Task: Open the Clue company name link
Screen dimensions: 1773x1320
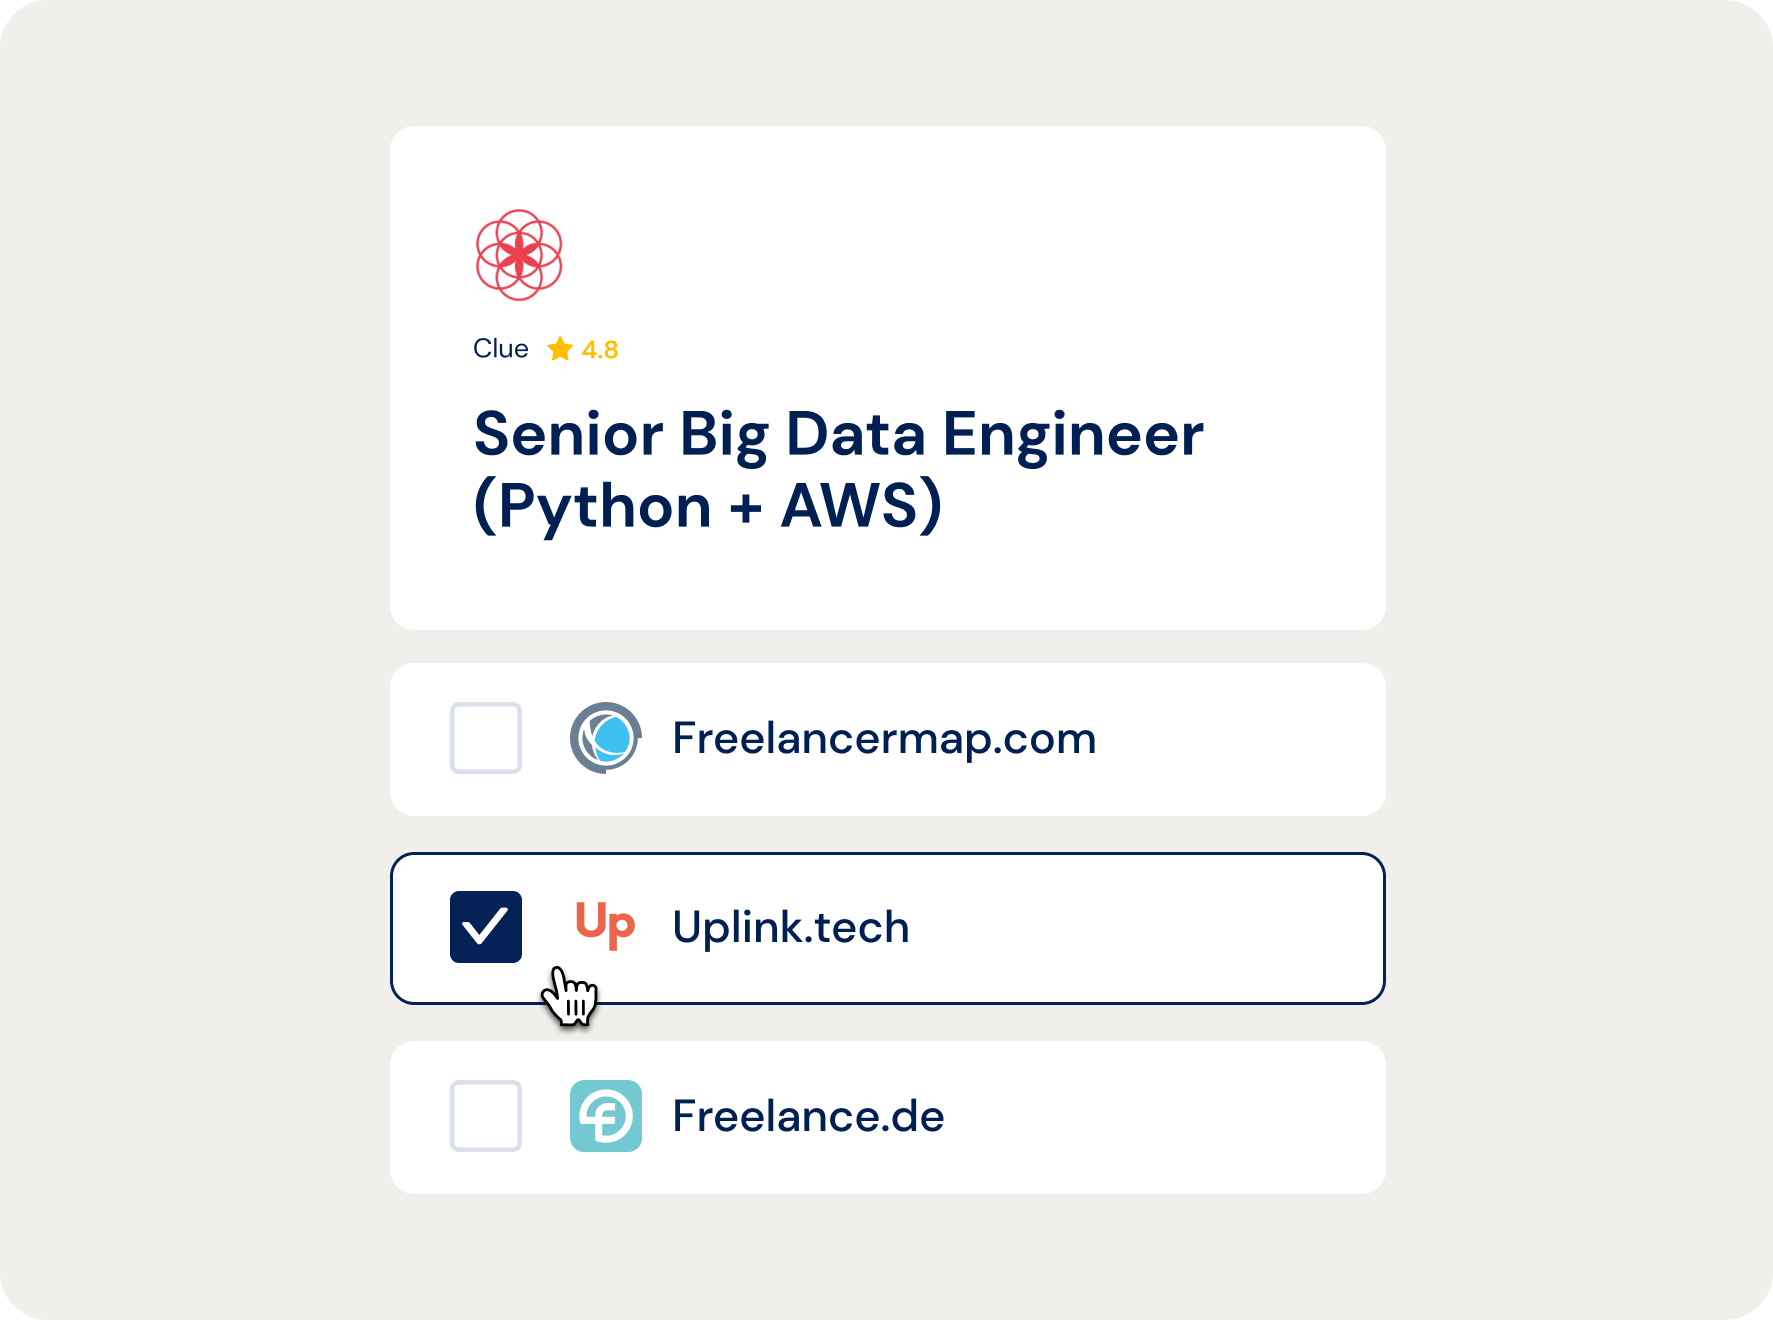Action: click(501, 349)
